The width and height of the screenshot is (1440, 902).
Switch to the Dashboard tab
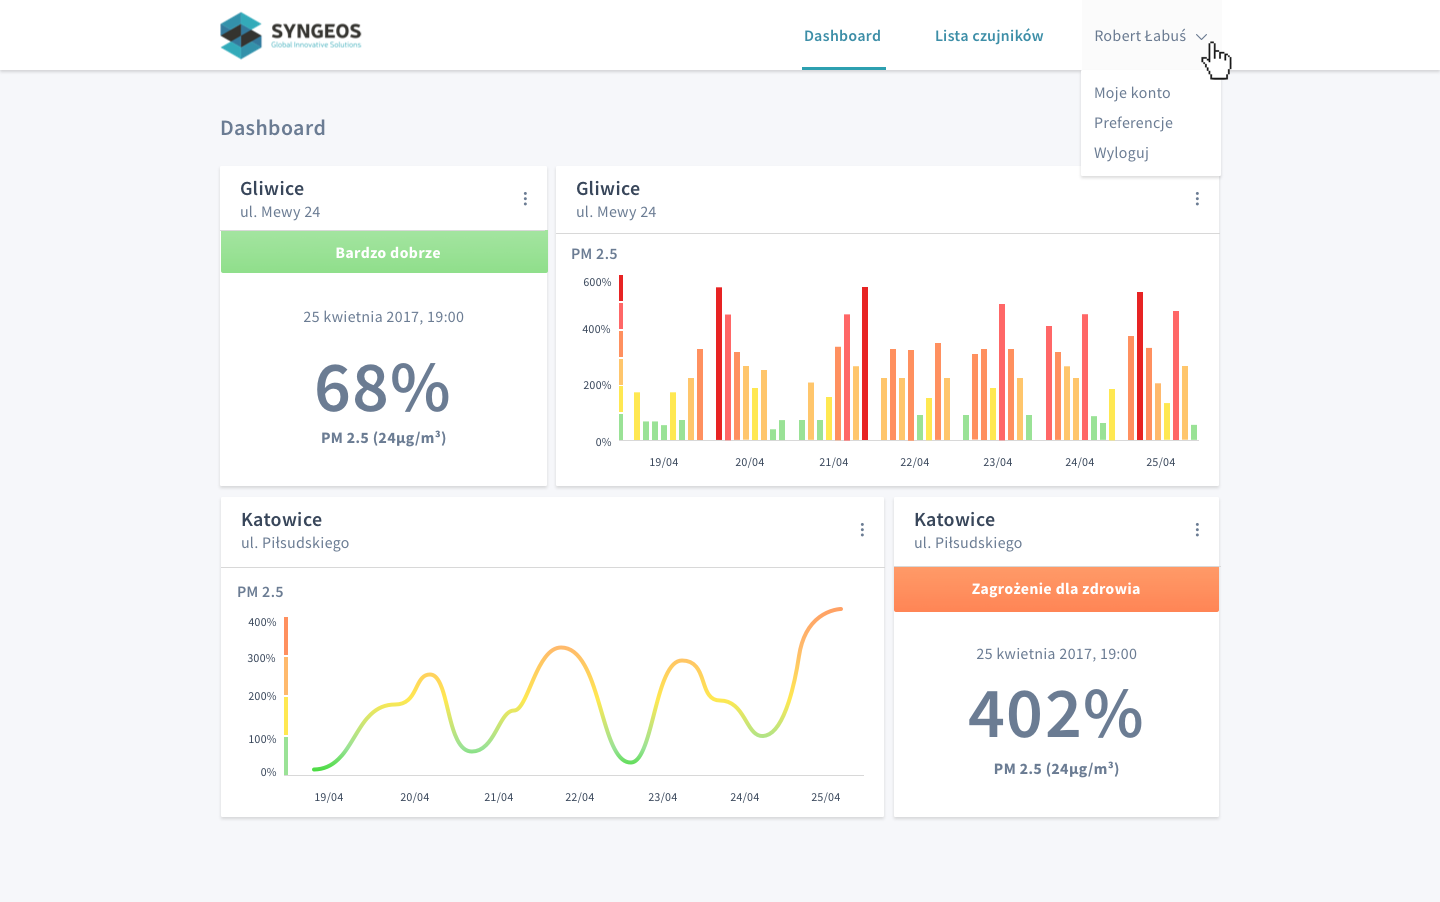[x=842, y=36]
